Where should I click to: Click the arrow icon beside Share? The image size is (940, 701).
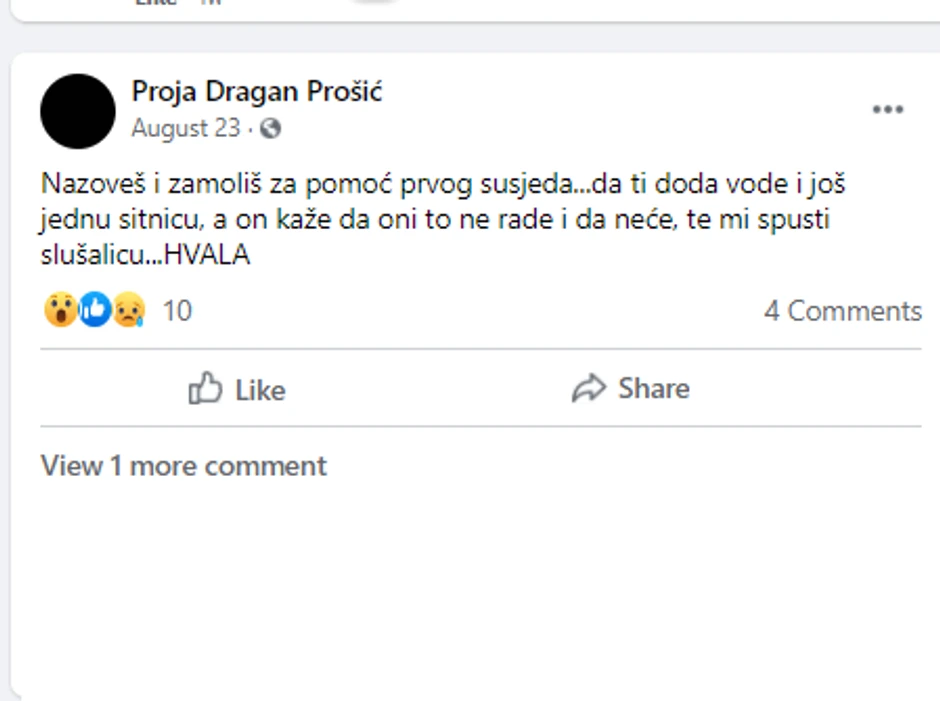coord(589,388)
